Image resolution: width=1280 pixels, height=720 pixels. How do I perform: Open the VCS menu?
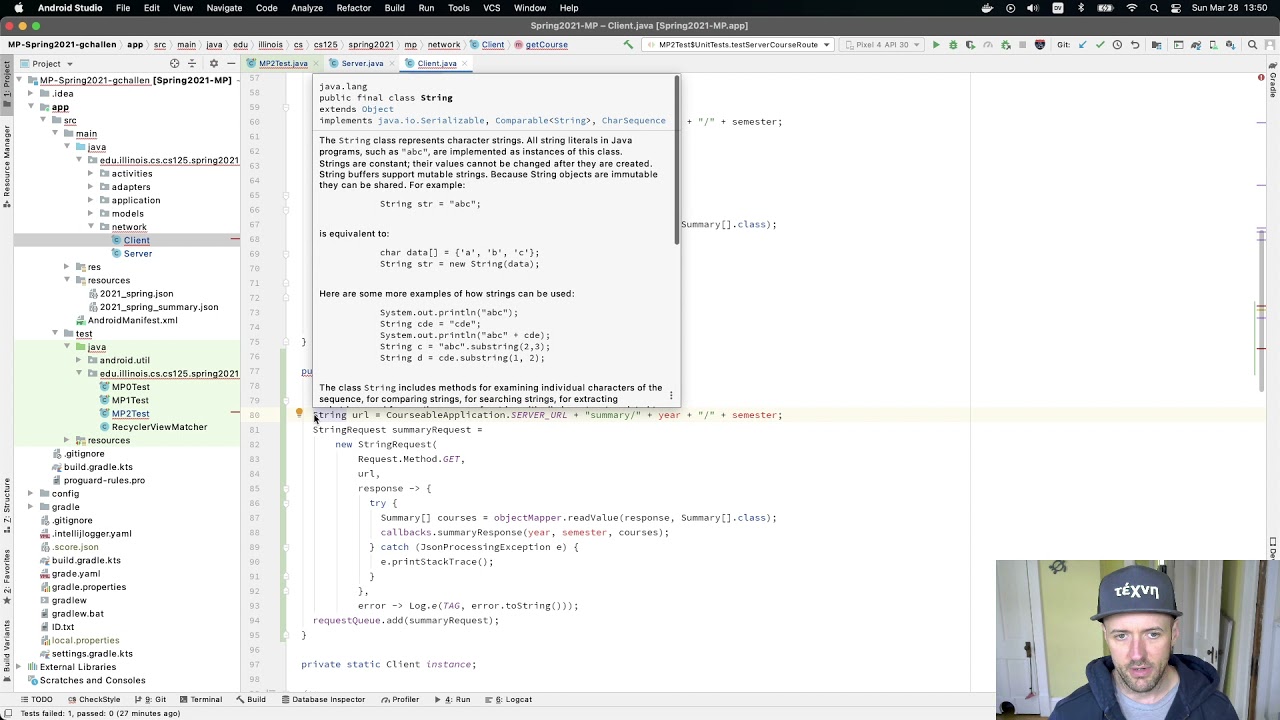click(492, 8)
